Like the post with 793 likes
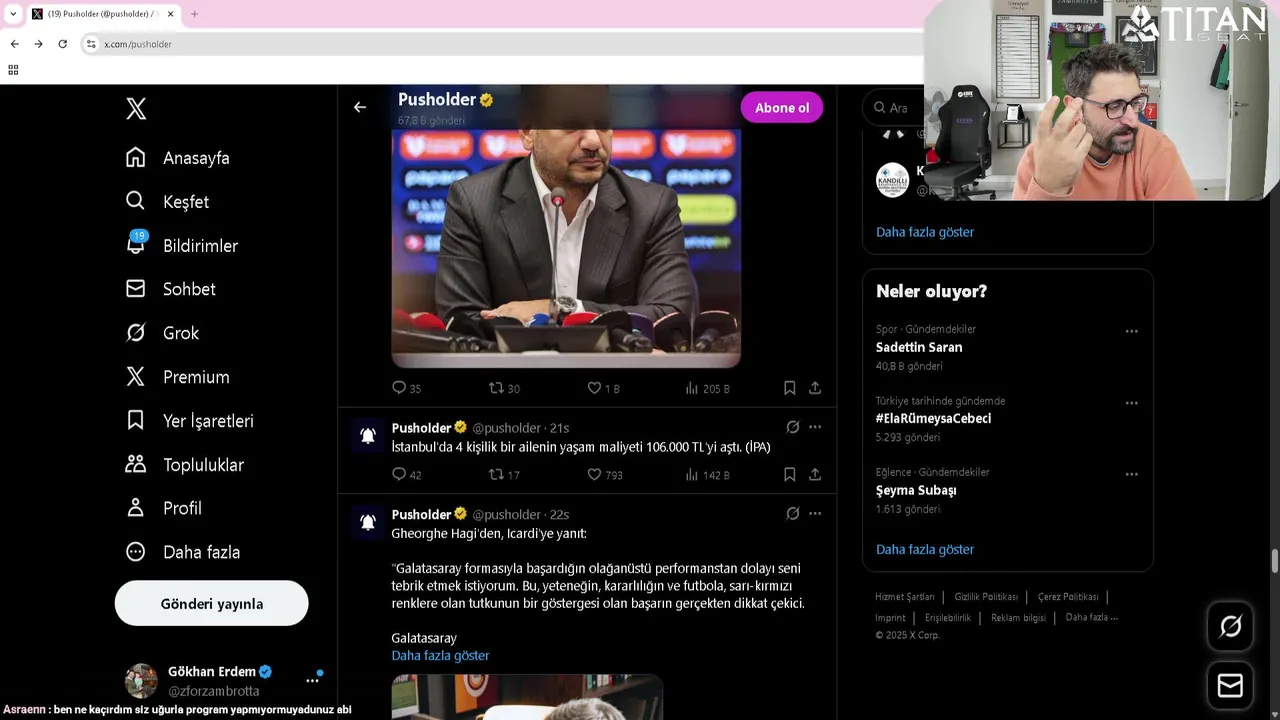The width and height of the screenshot is (1280, 720). (x=604, y=475)
